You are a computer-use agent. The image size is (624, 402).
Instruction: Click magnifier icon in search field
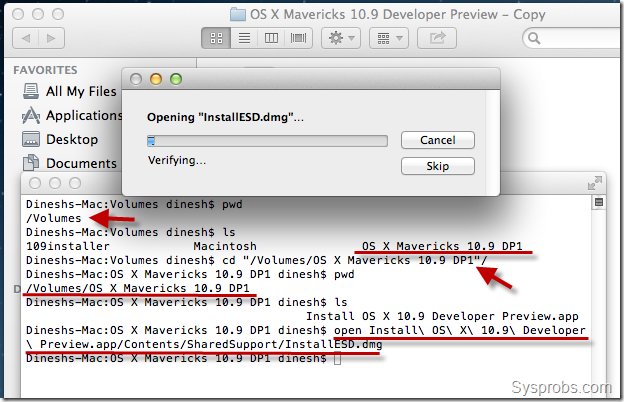click(x=534, y=38)
